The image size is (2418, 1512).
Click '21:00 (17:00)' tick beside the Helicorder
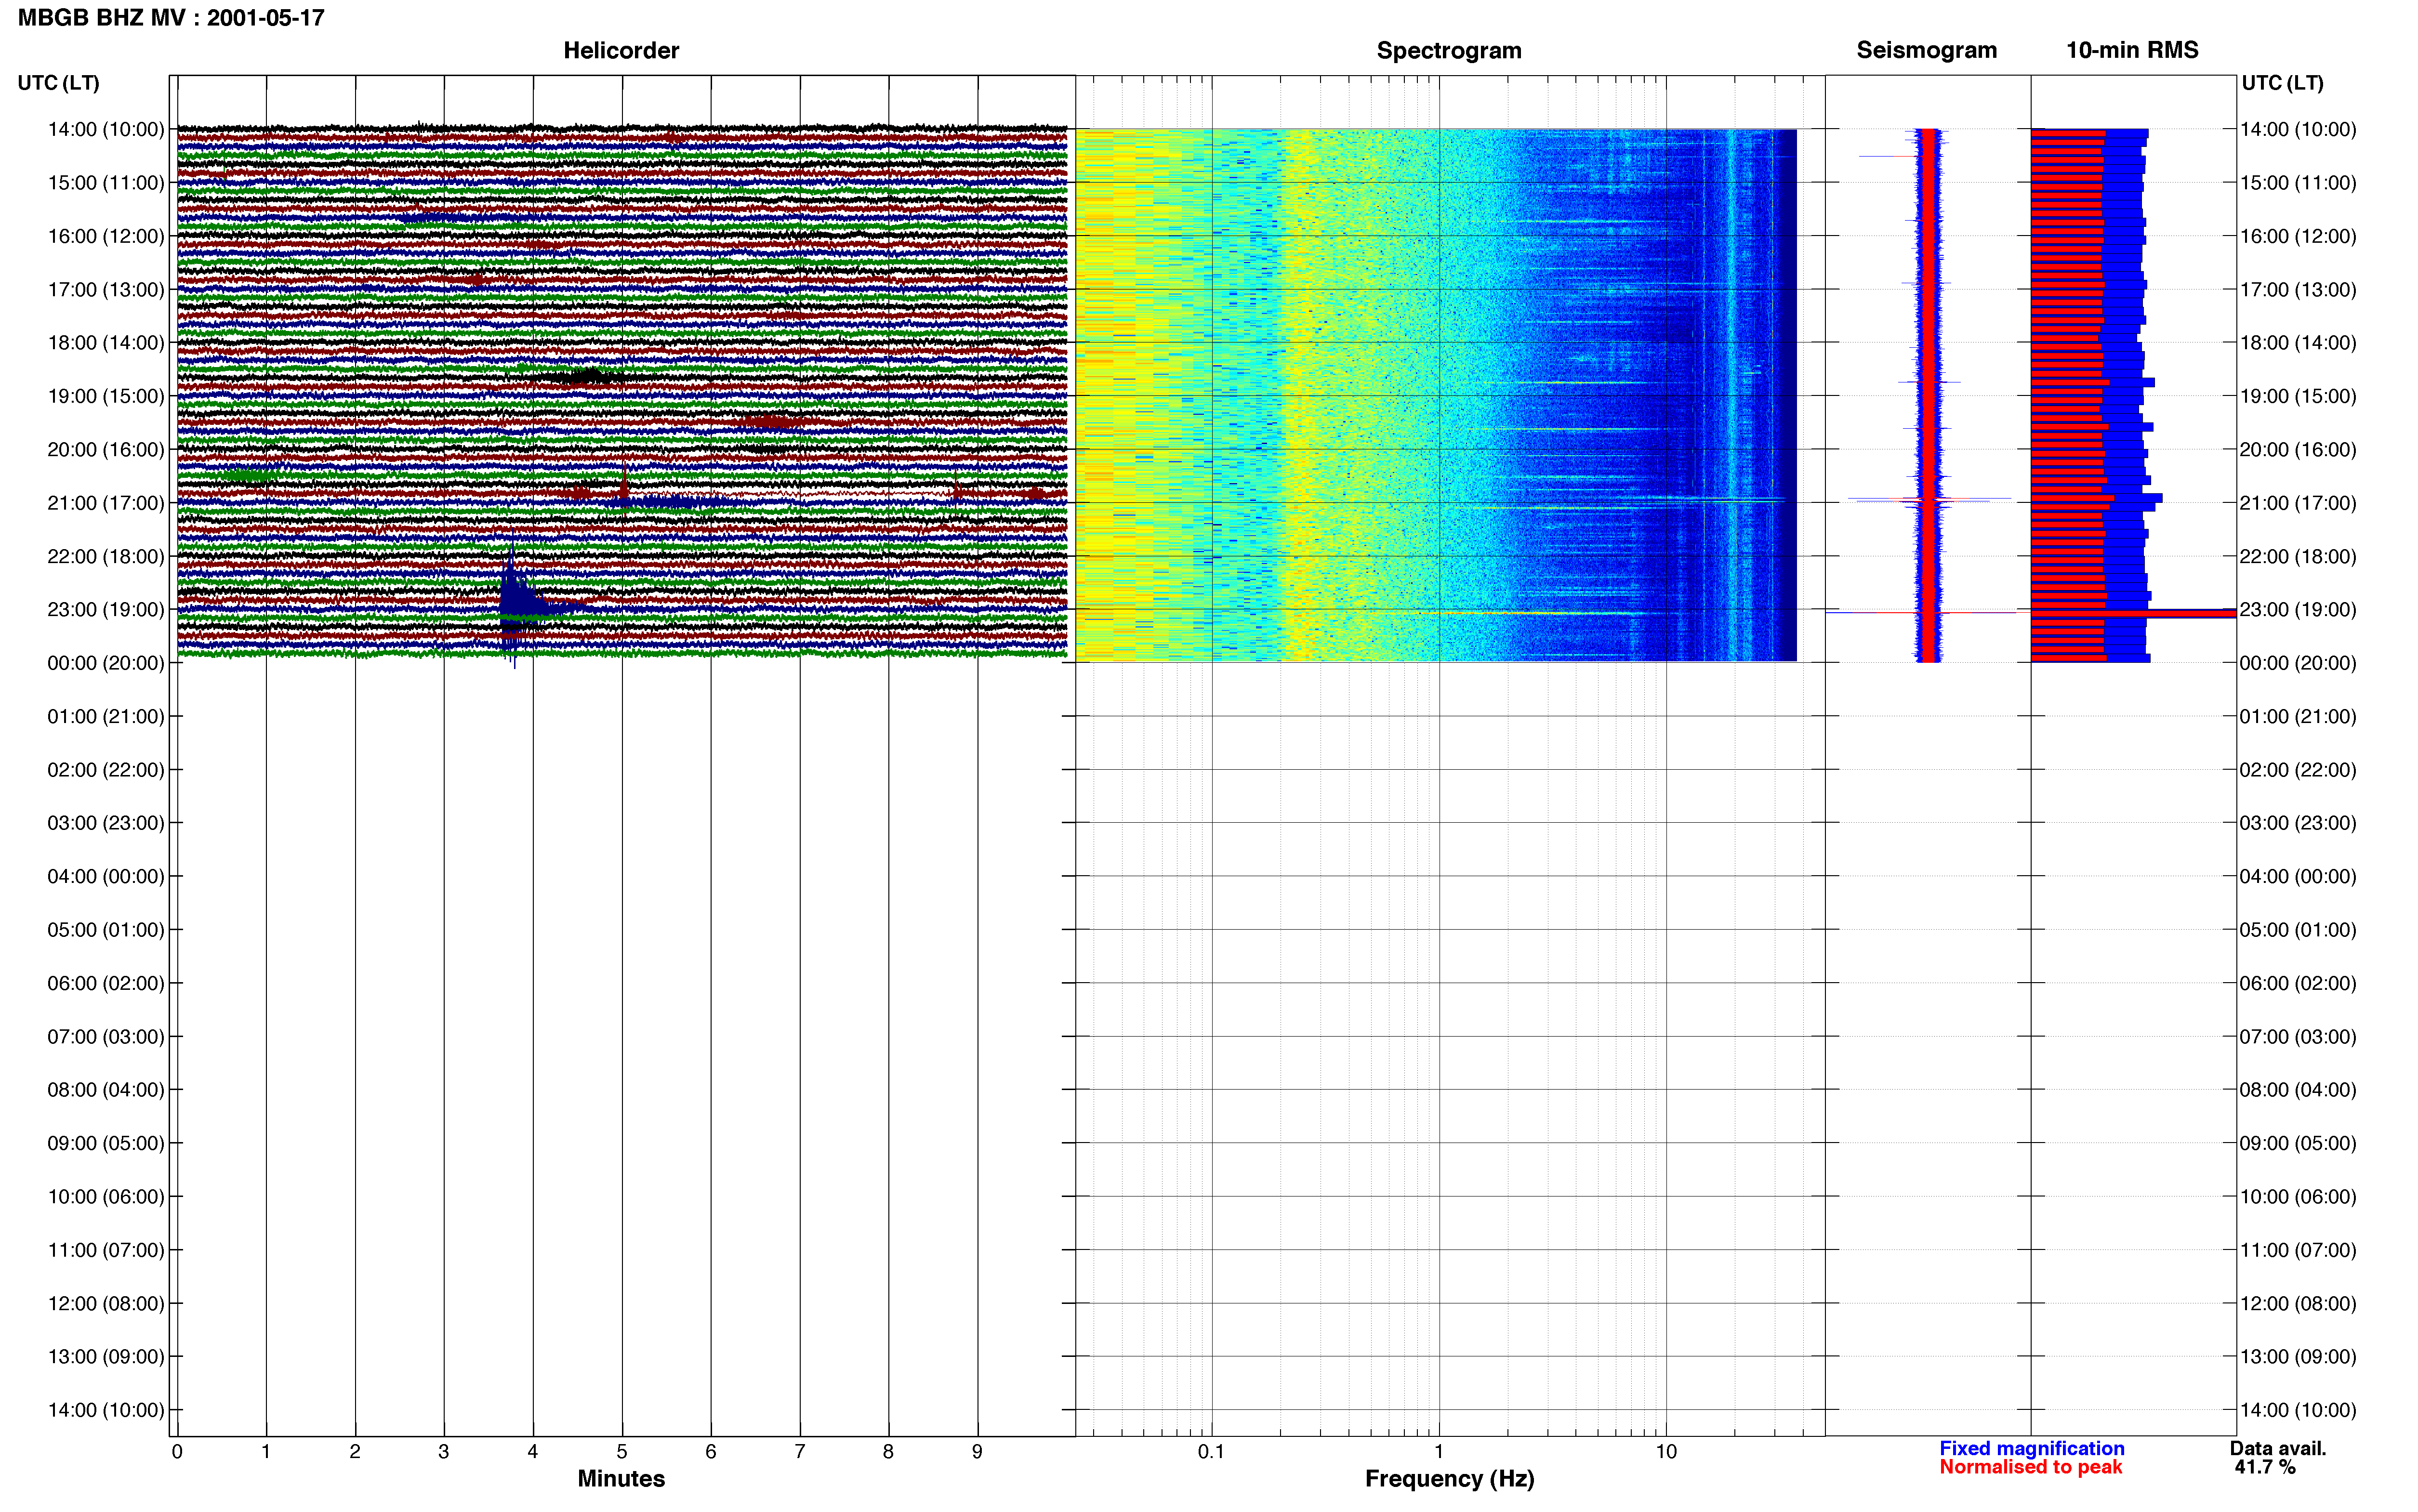click(x=106, y=503)
